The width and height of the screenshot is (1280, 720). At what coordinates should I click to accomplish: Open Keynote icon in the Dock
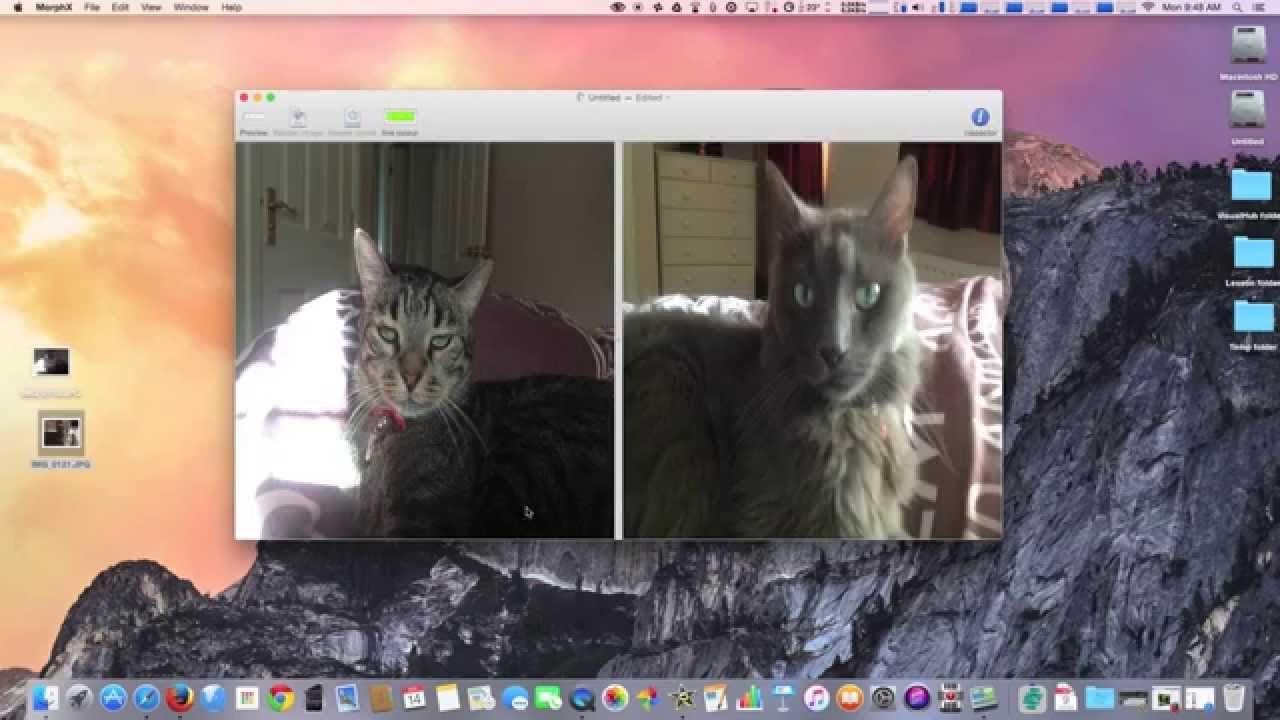click(x=783, y=697)
